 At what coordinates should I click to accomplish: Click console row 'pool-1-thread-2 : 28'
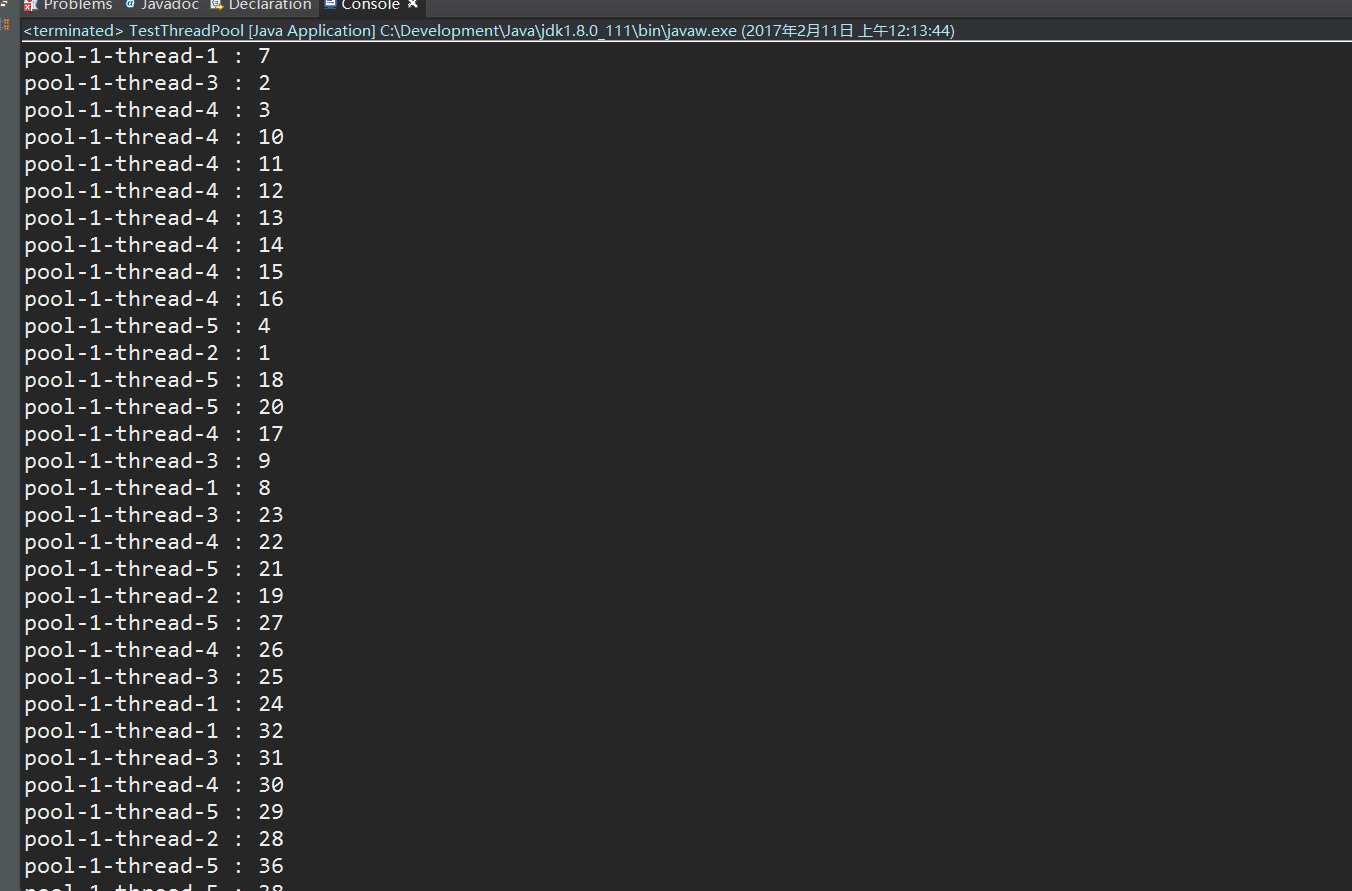tap(154, 839)
